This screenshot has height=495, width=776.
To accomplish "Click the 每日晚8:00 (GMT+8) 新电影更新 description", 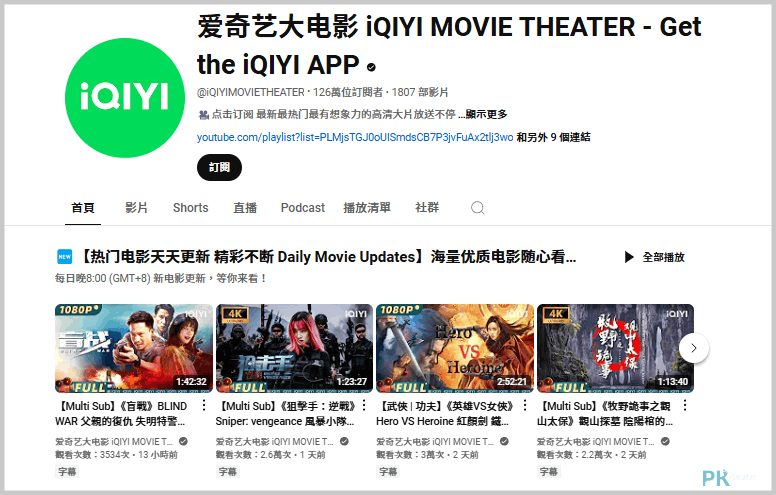I will coord(161,278).
